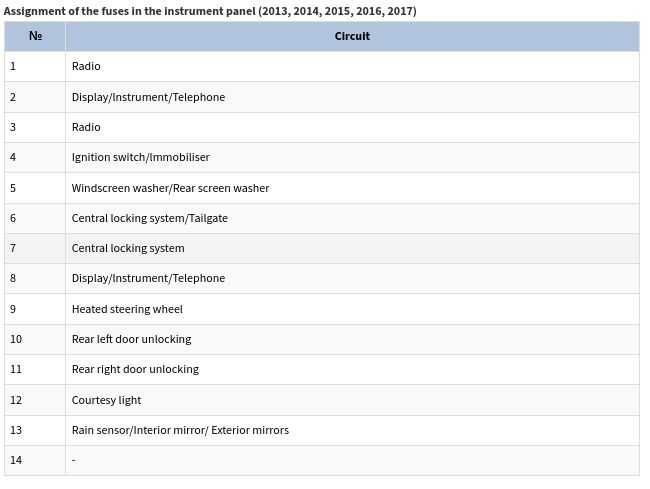The image size is (650, 489).
Task: Click the Courtesy light cell
Action: click(x=106, y=400)
